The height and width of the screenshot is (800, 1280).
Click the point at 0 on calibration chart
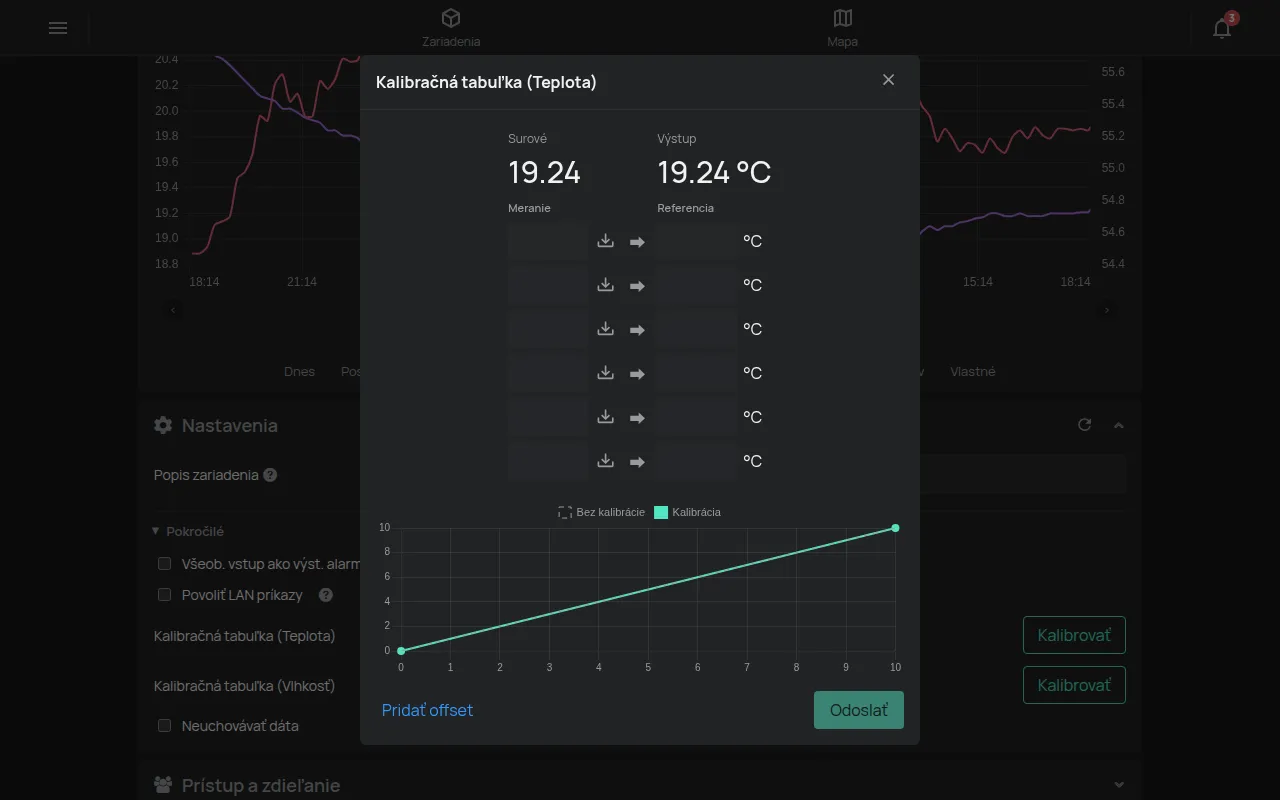(x=401, y=651)
